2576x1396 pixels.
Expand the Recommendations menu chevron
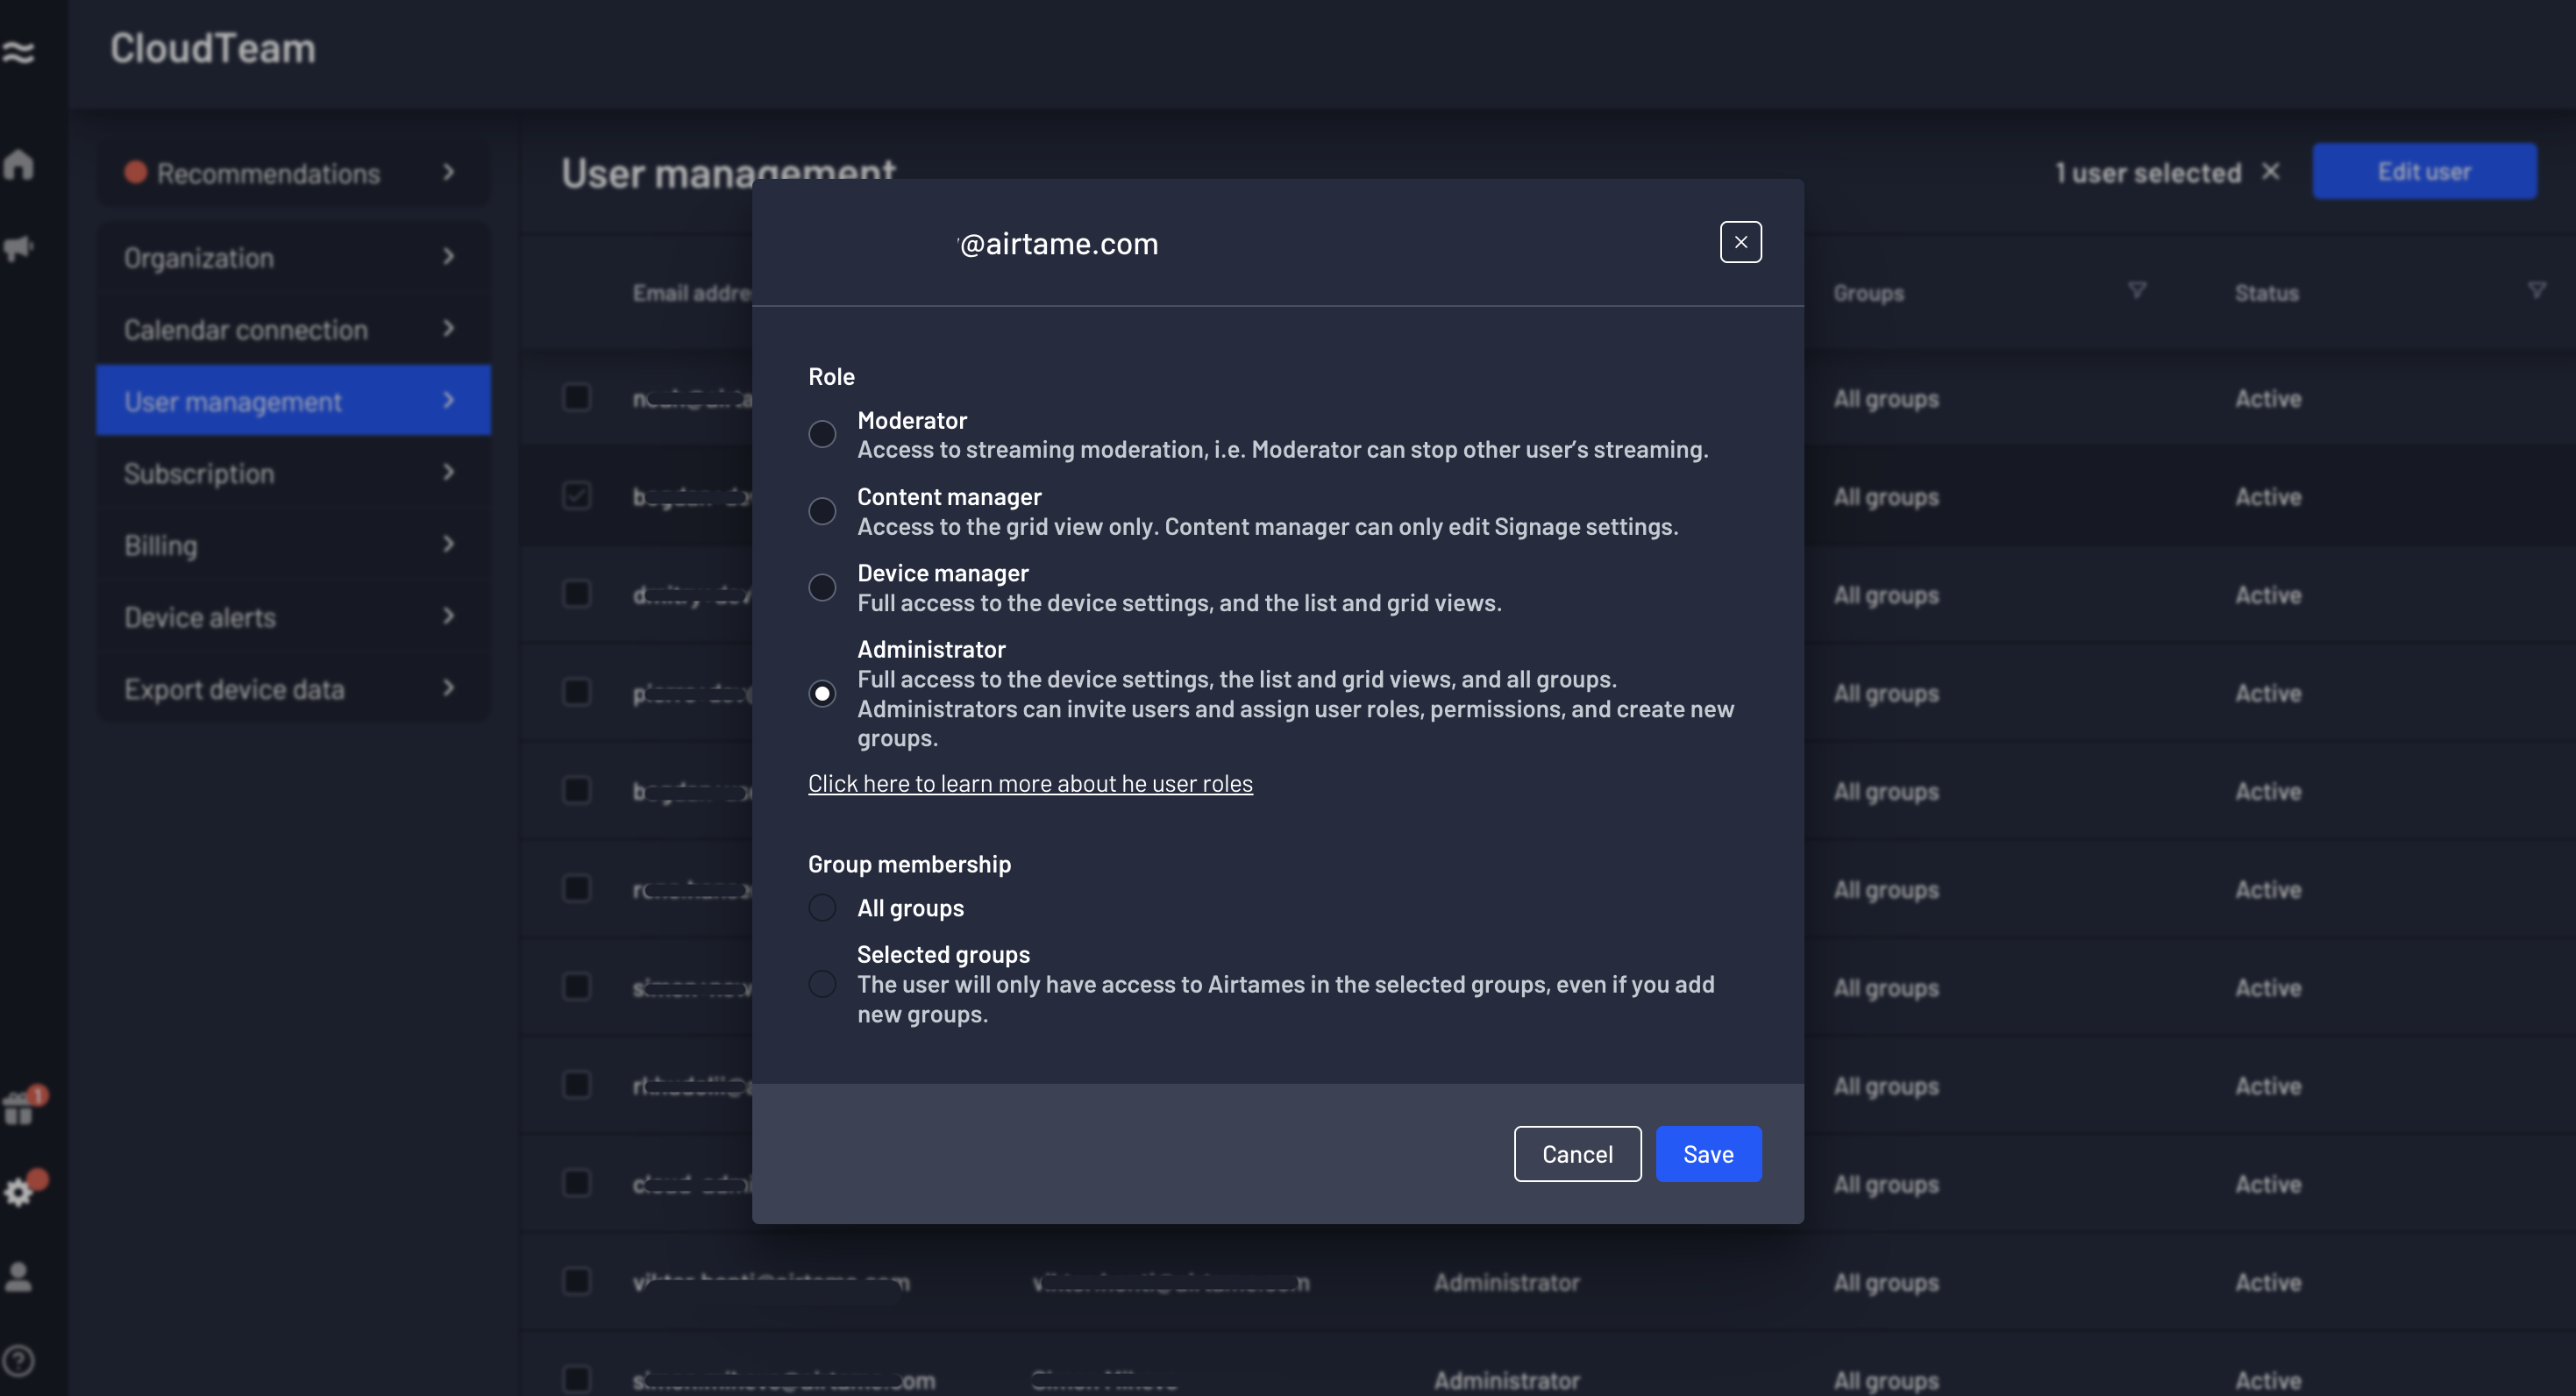click(449, 173)
